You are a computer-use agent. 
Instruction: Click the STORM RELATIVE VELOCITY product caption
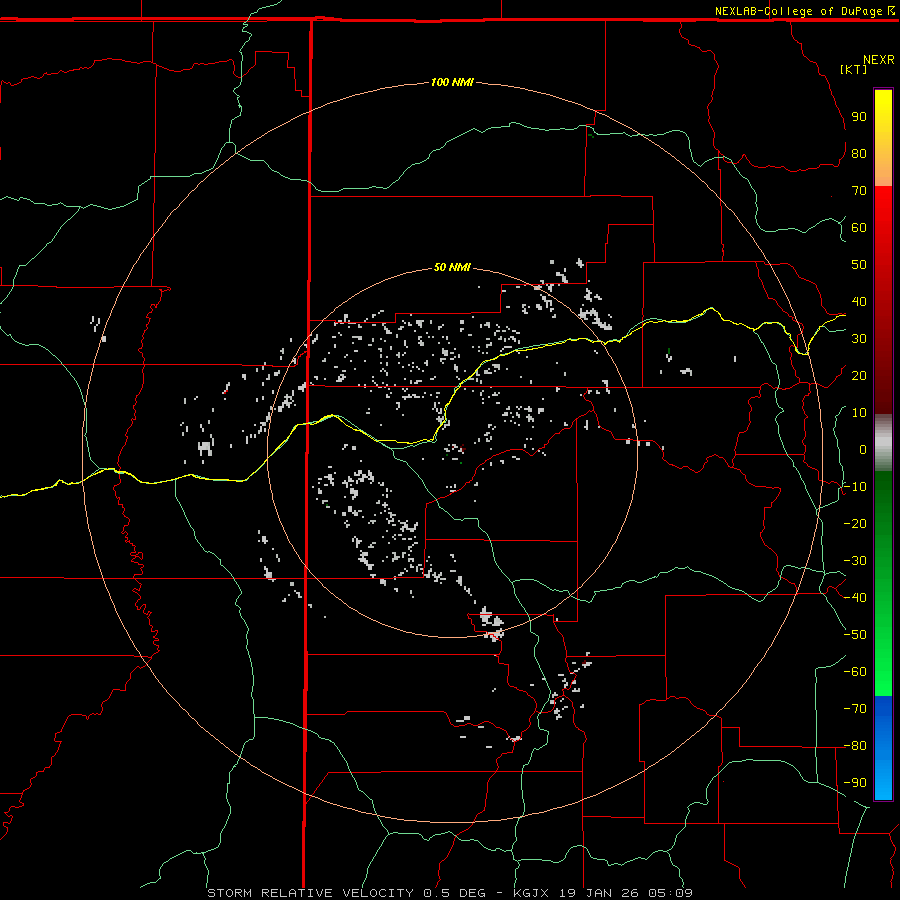[x=310, y=893]
